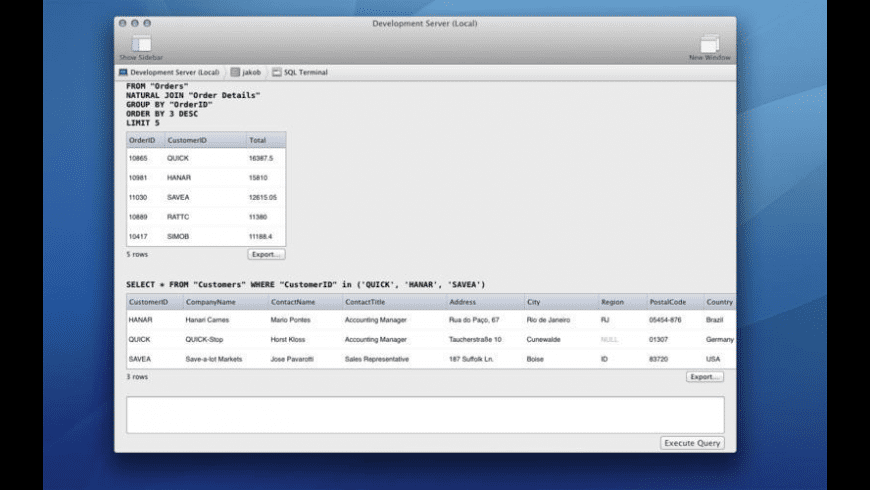Select the order row 10865 QUICK

[x=205, y=158]
